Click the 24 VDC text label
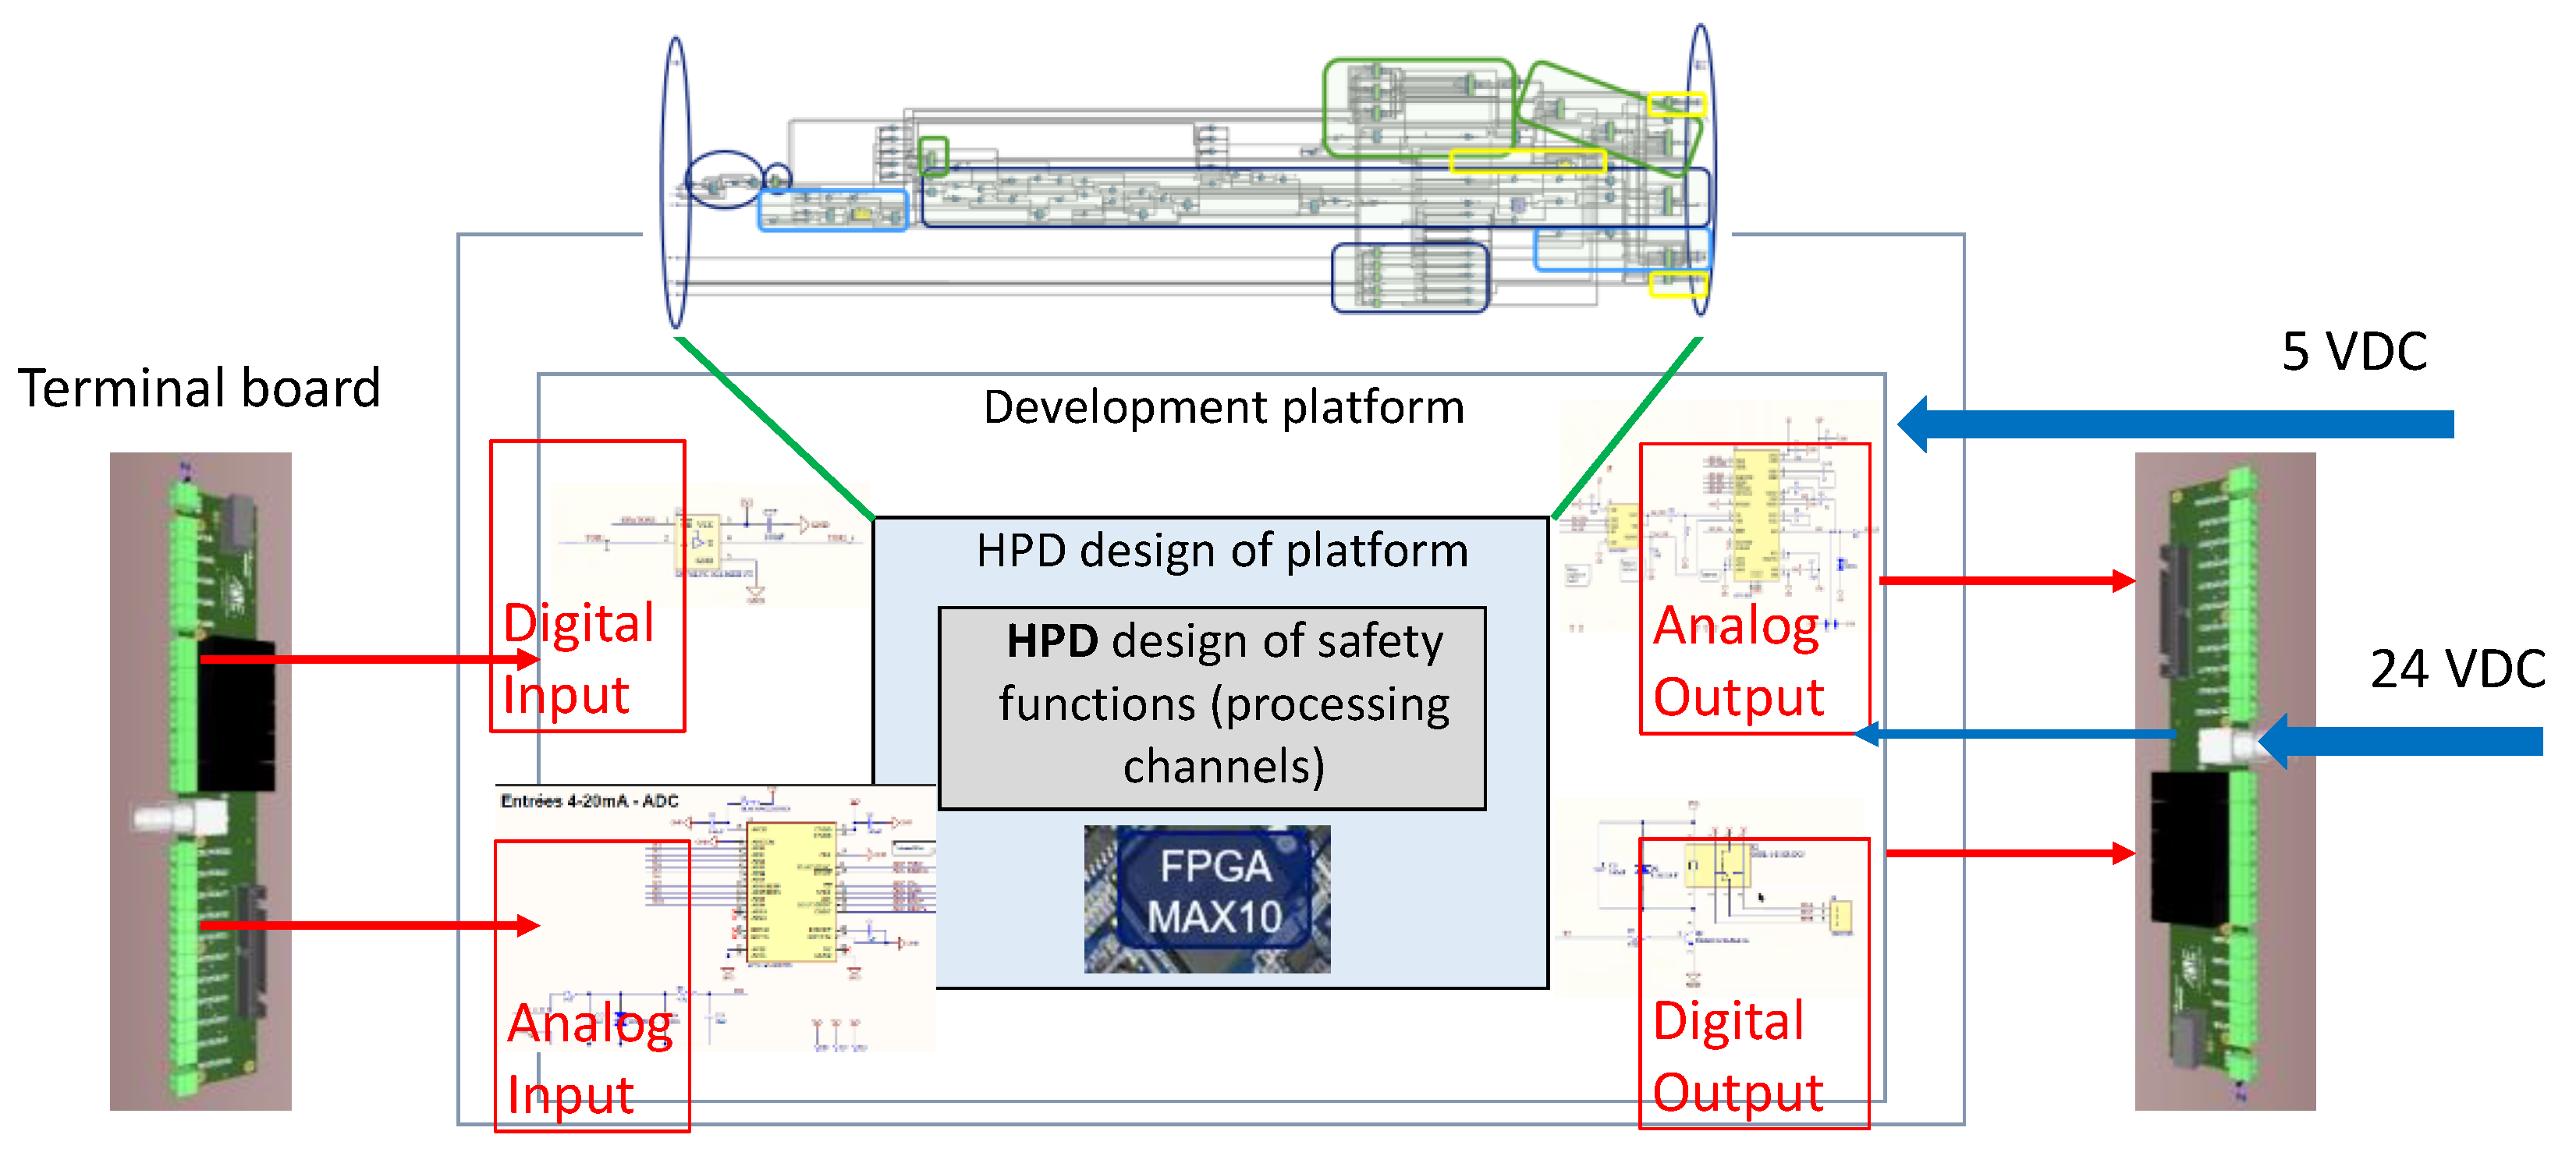Image resolution: width=2576 pixels, height=1156 pixels. pyautogui.click(x=2456, y=669)
